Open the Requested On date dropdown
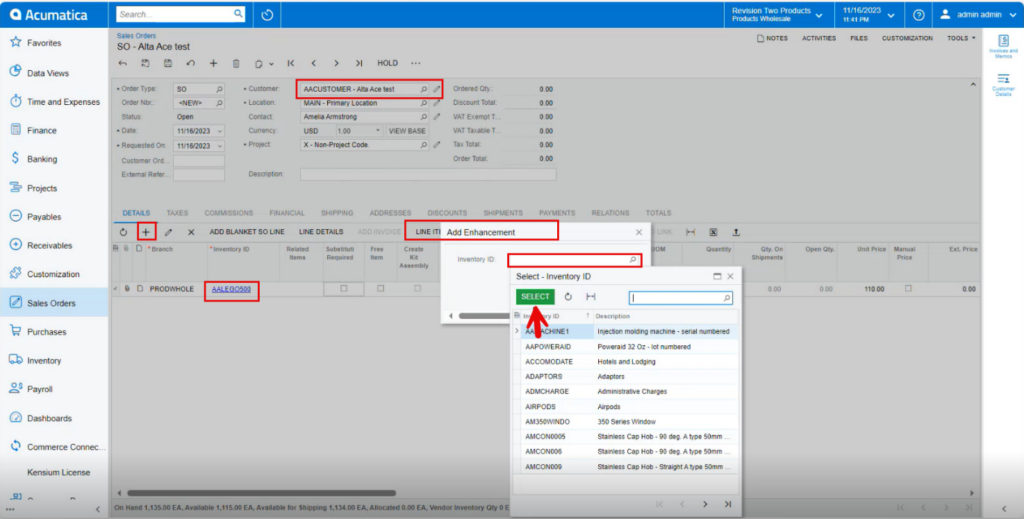Screen dimensions: 1024x519 point(219,146)
